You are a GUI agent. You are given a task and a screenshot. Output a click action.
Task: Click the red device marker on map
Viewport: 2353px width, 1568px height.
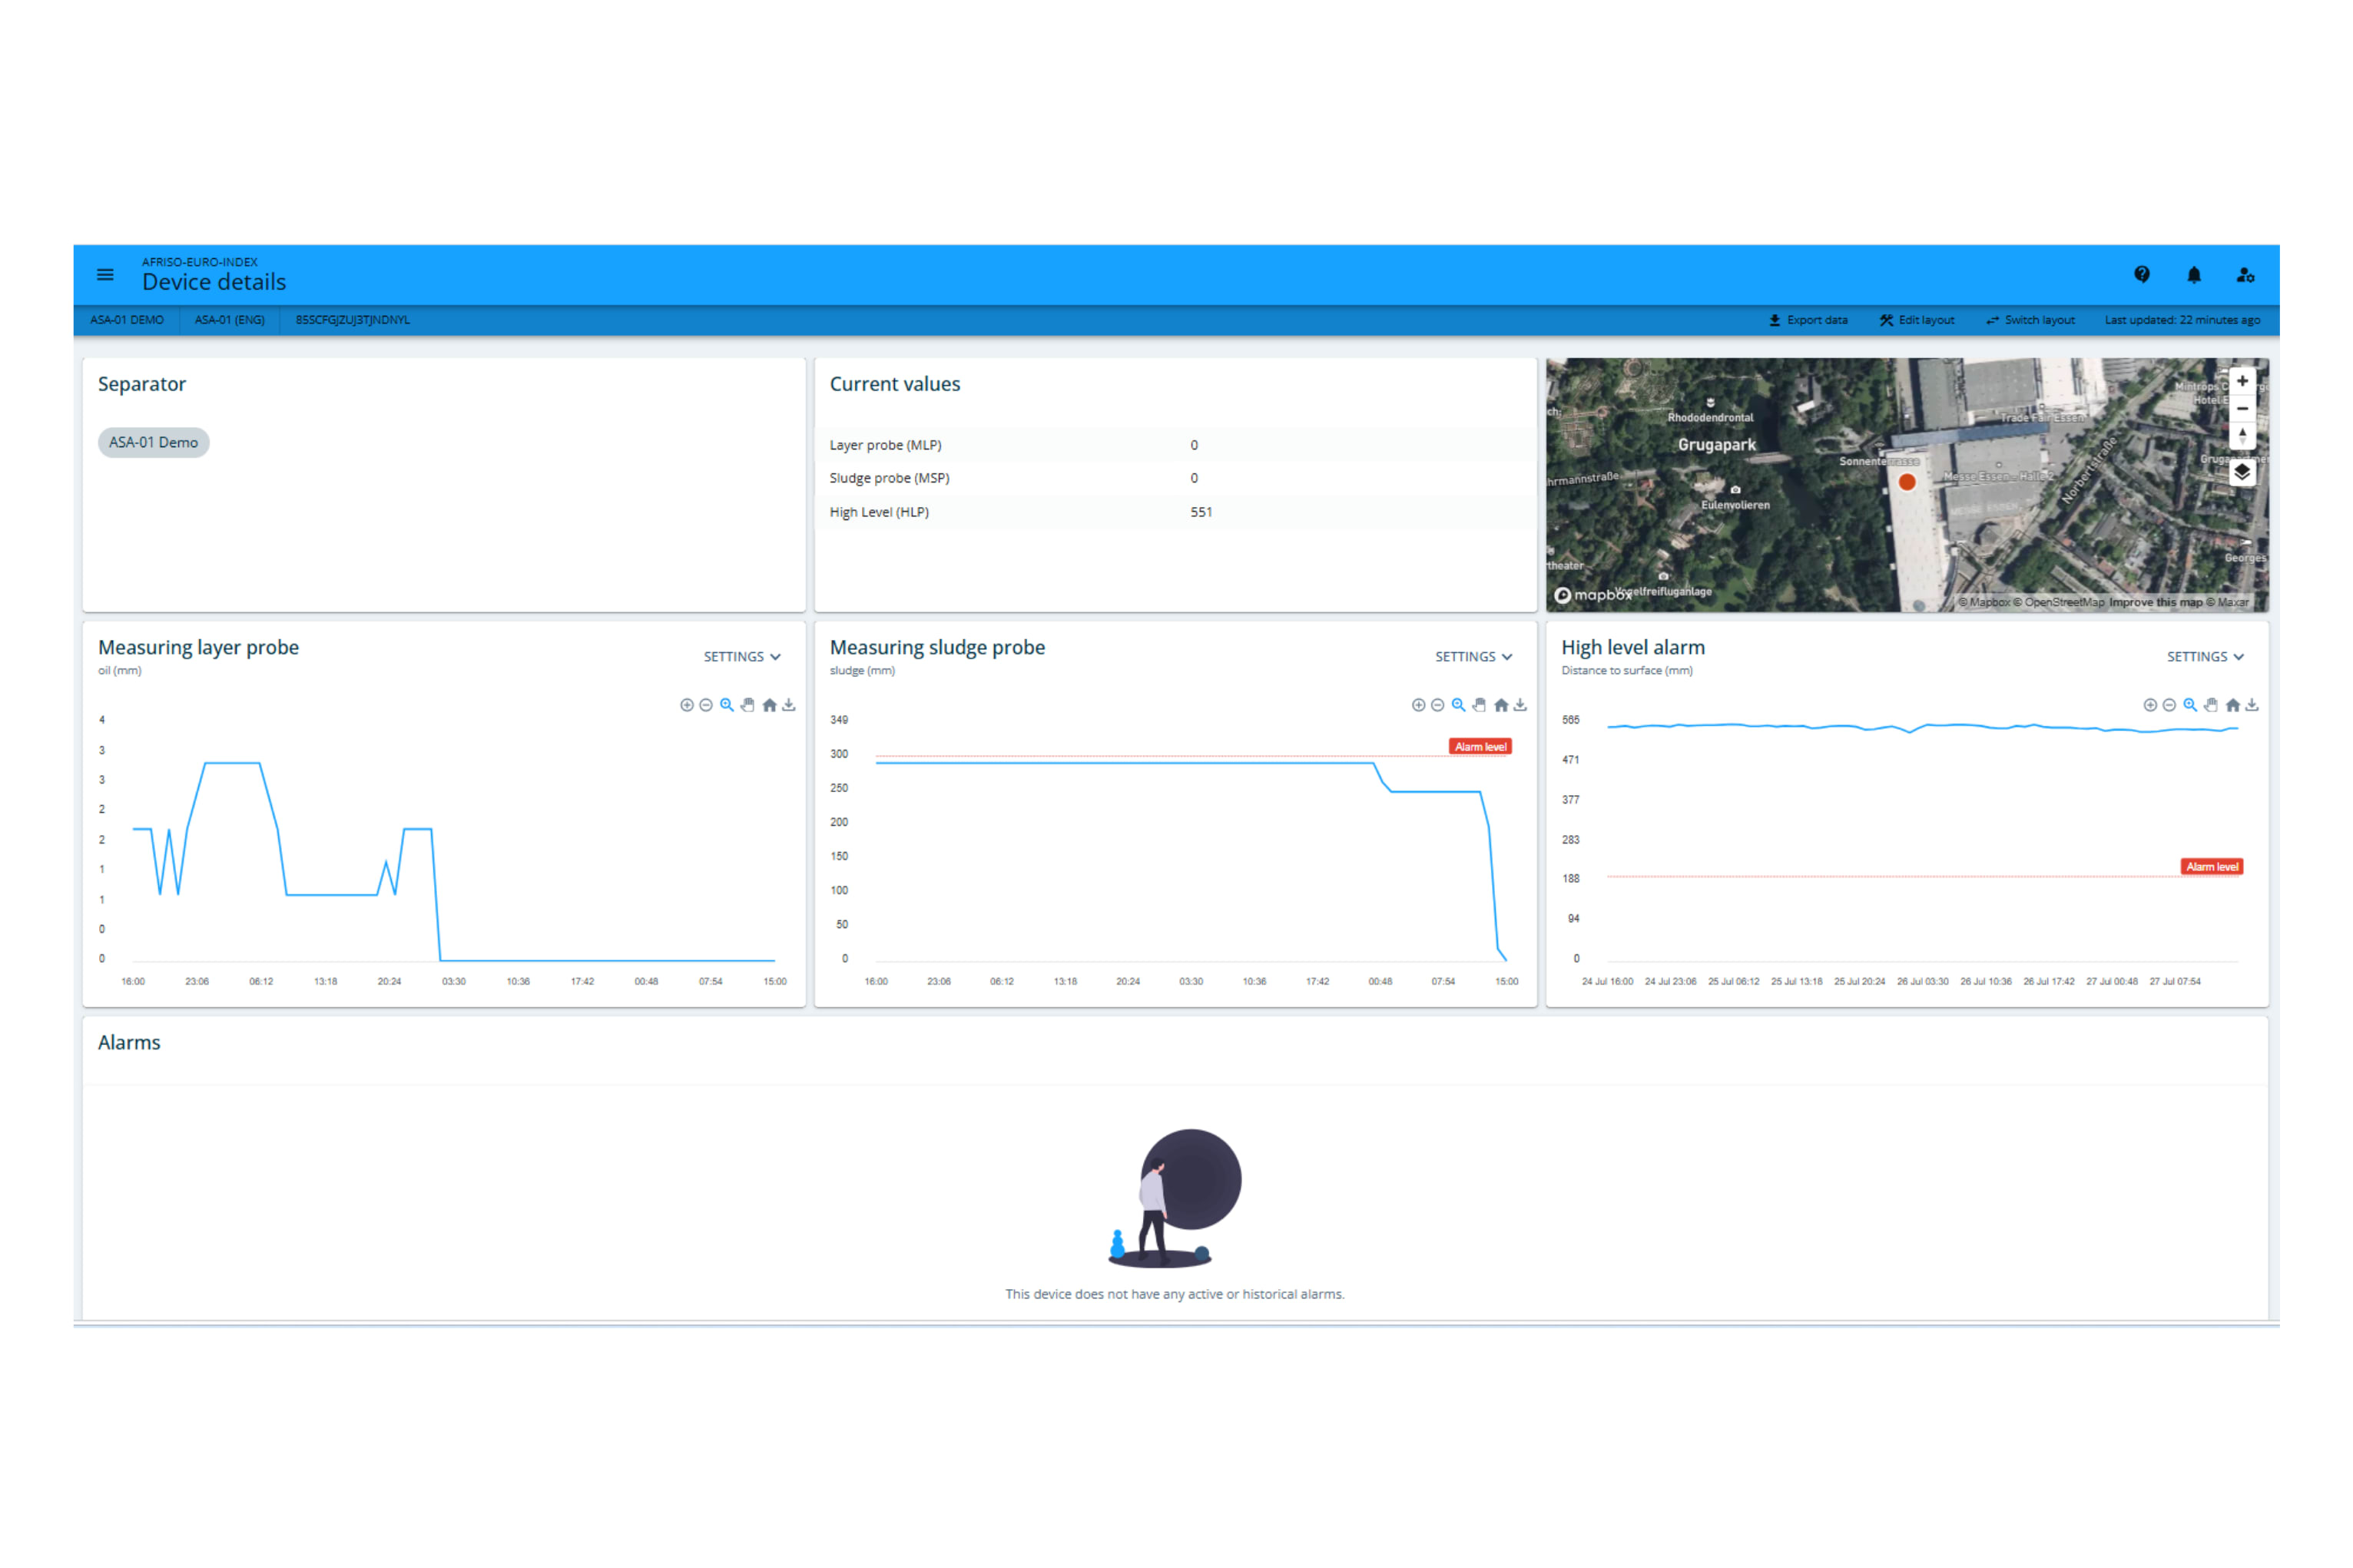(x=1906, y=482)
